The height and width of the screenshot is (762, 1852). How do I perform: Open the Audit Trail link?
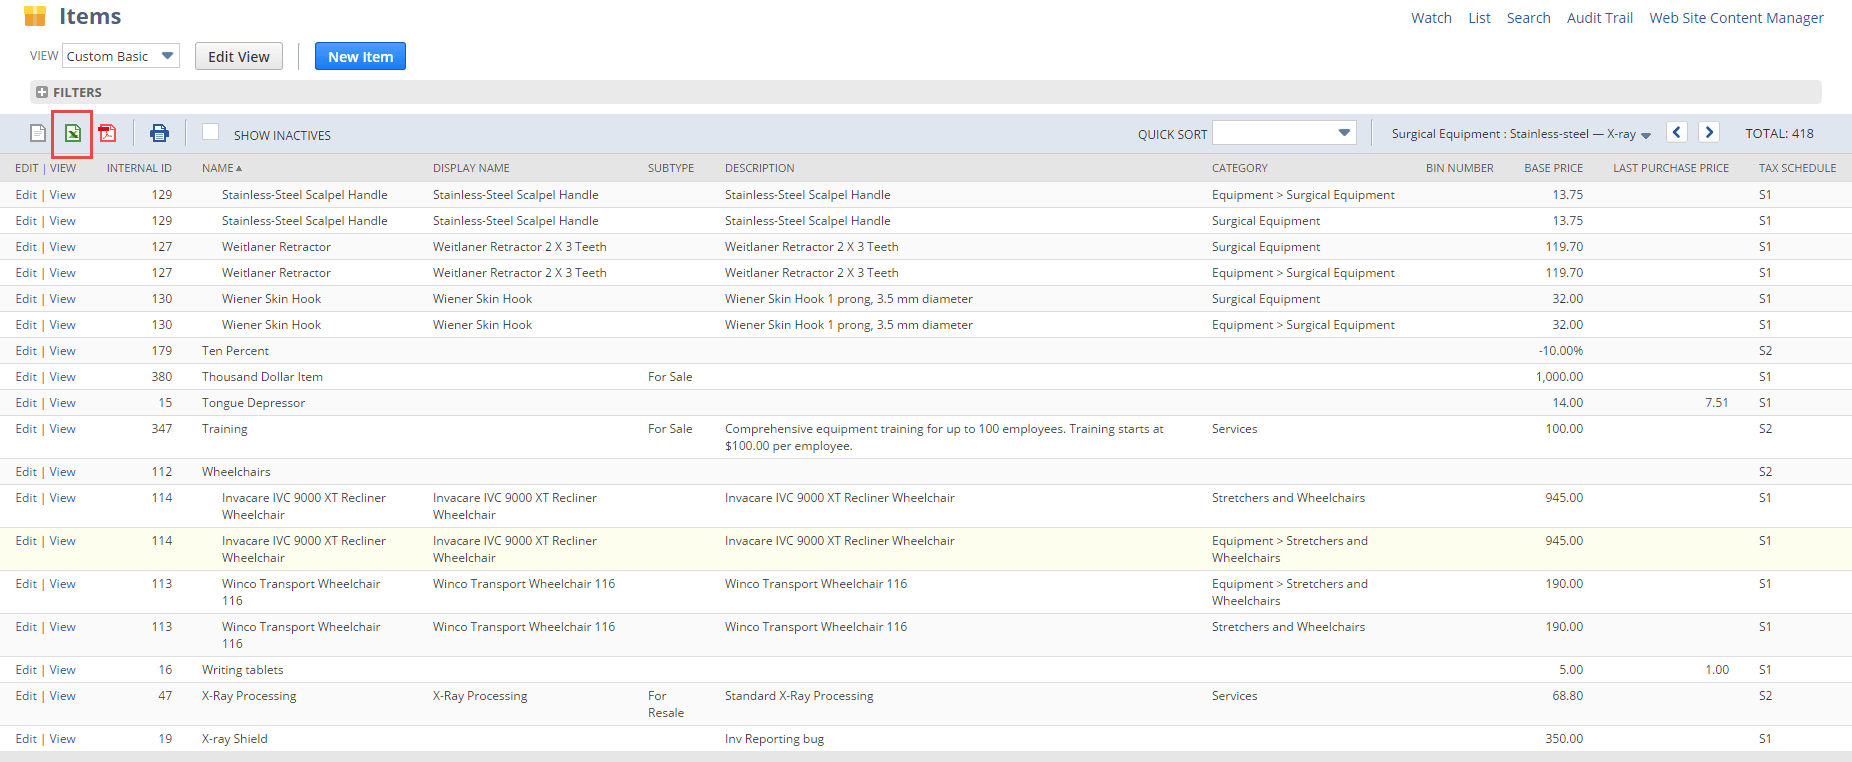(x=1599, y=18)
